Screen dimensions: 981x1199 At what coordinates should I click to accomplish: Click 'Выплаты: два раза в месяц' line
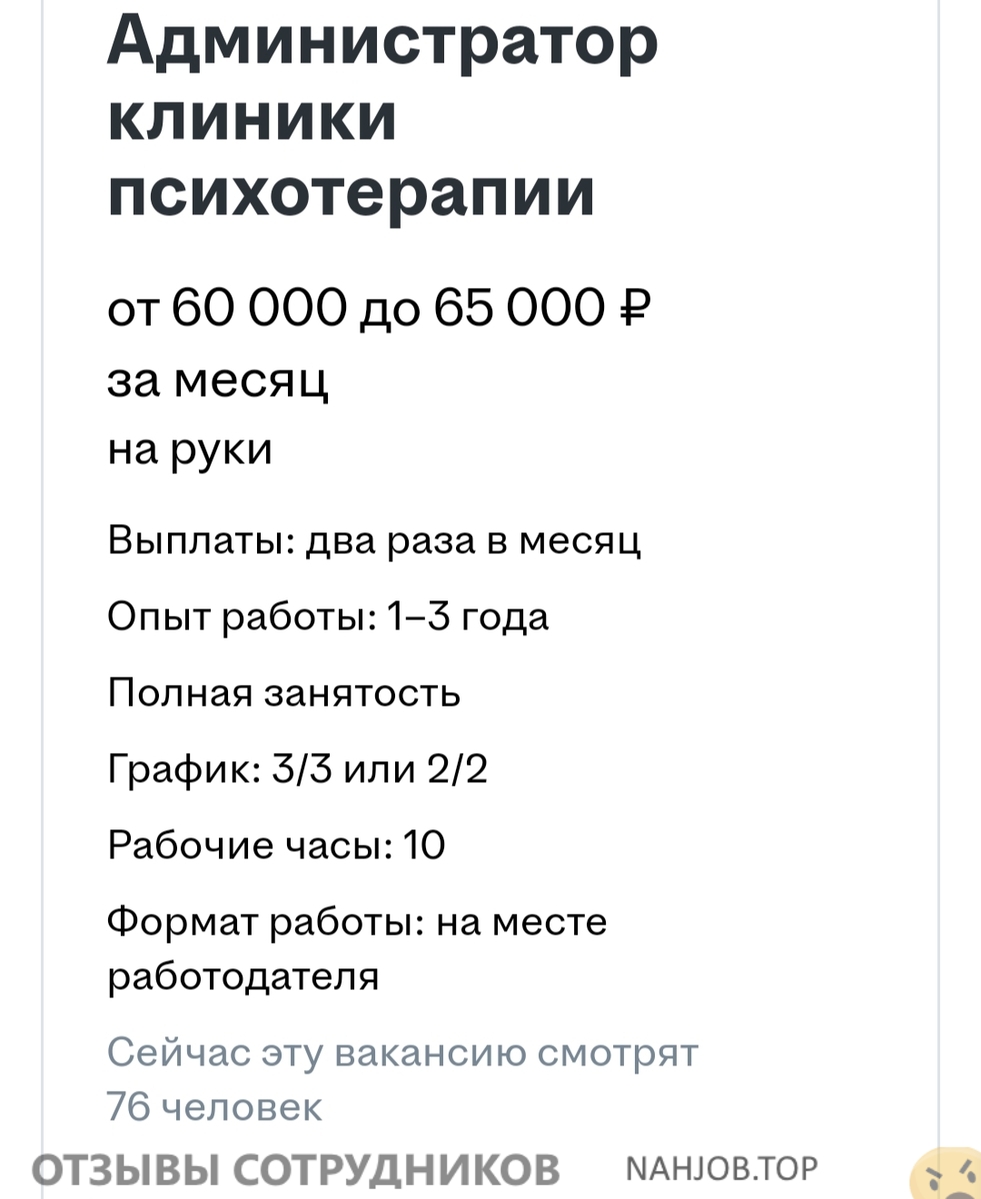pyautogui.click(x=374, y=540)
